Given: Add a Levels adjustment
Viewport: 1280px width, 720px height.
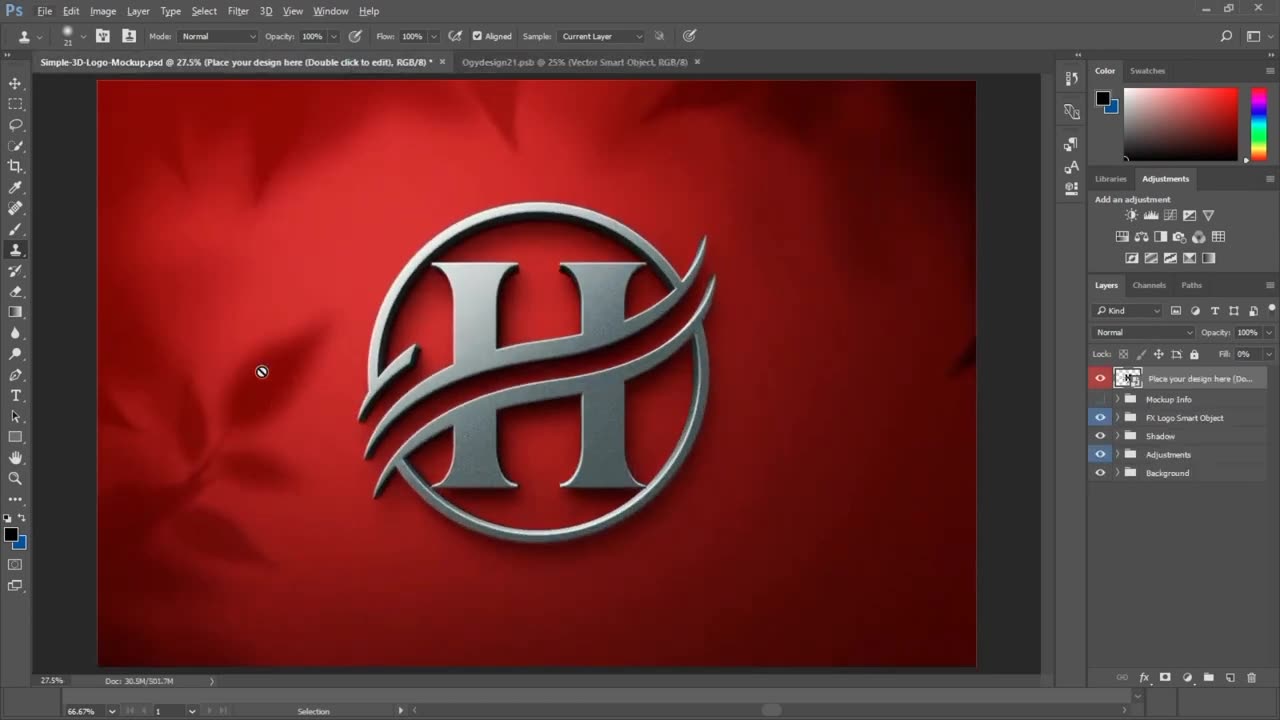Looking at the screenshot, I should pyautogui.click(x=1150, y=215).
